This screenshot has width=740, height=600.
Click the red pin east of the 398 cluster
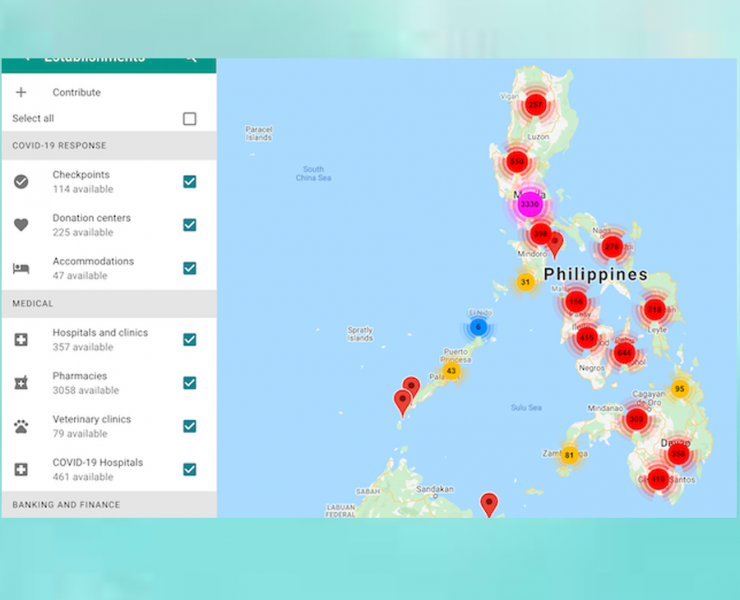(555, 243)
